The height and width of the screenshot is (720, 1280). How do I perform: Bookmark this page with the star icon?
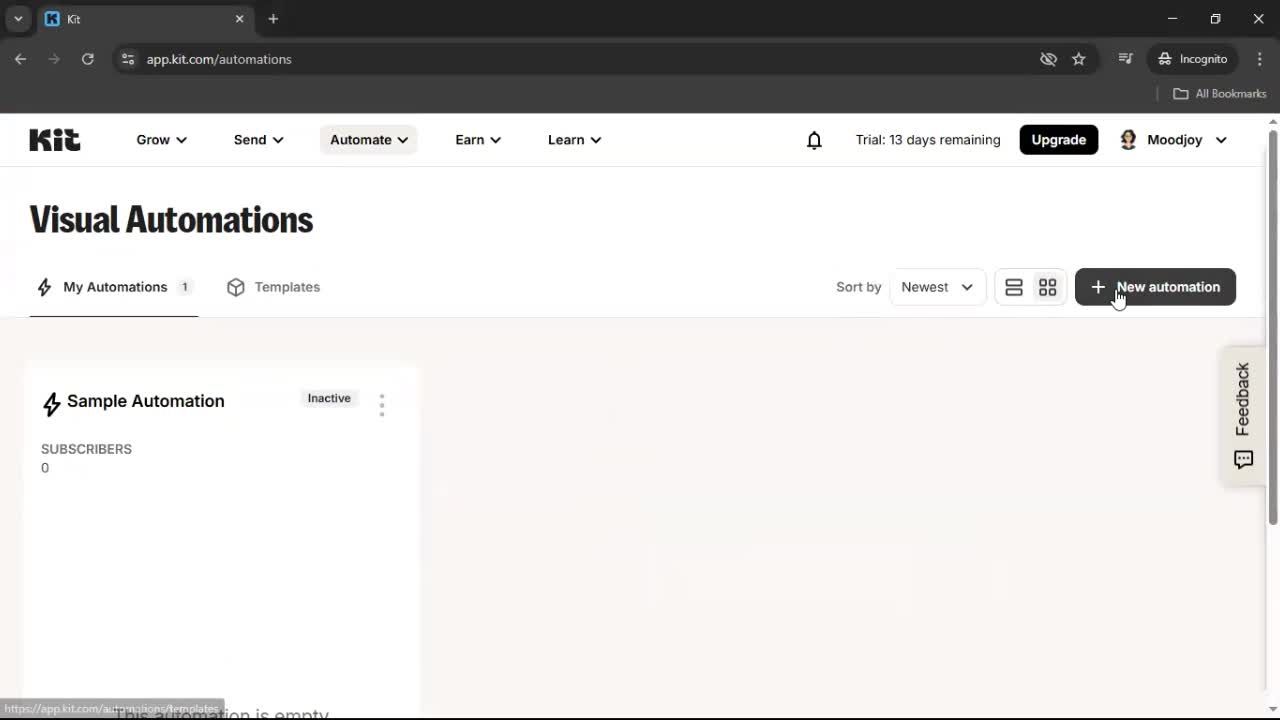pos(1079,59)
